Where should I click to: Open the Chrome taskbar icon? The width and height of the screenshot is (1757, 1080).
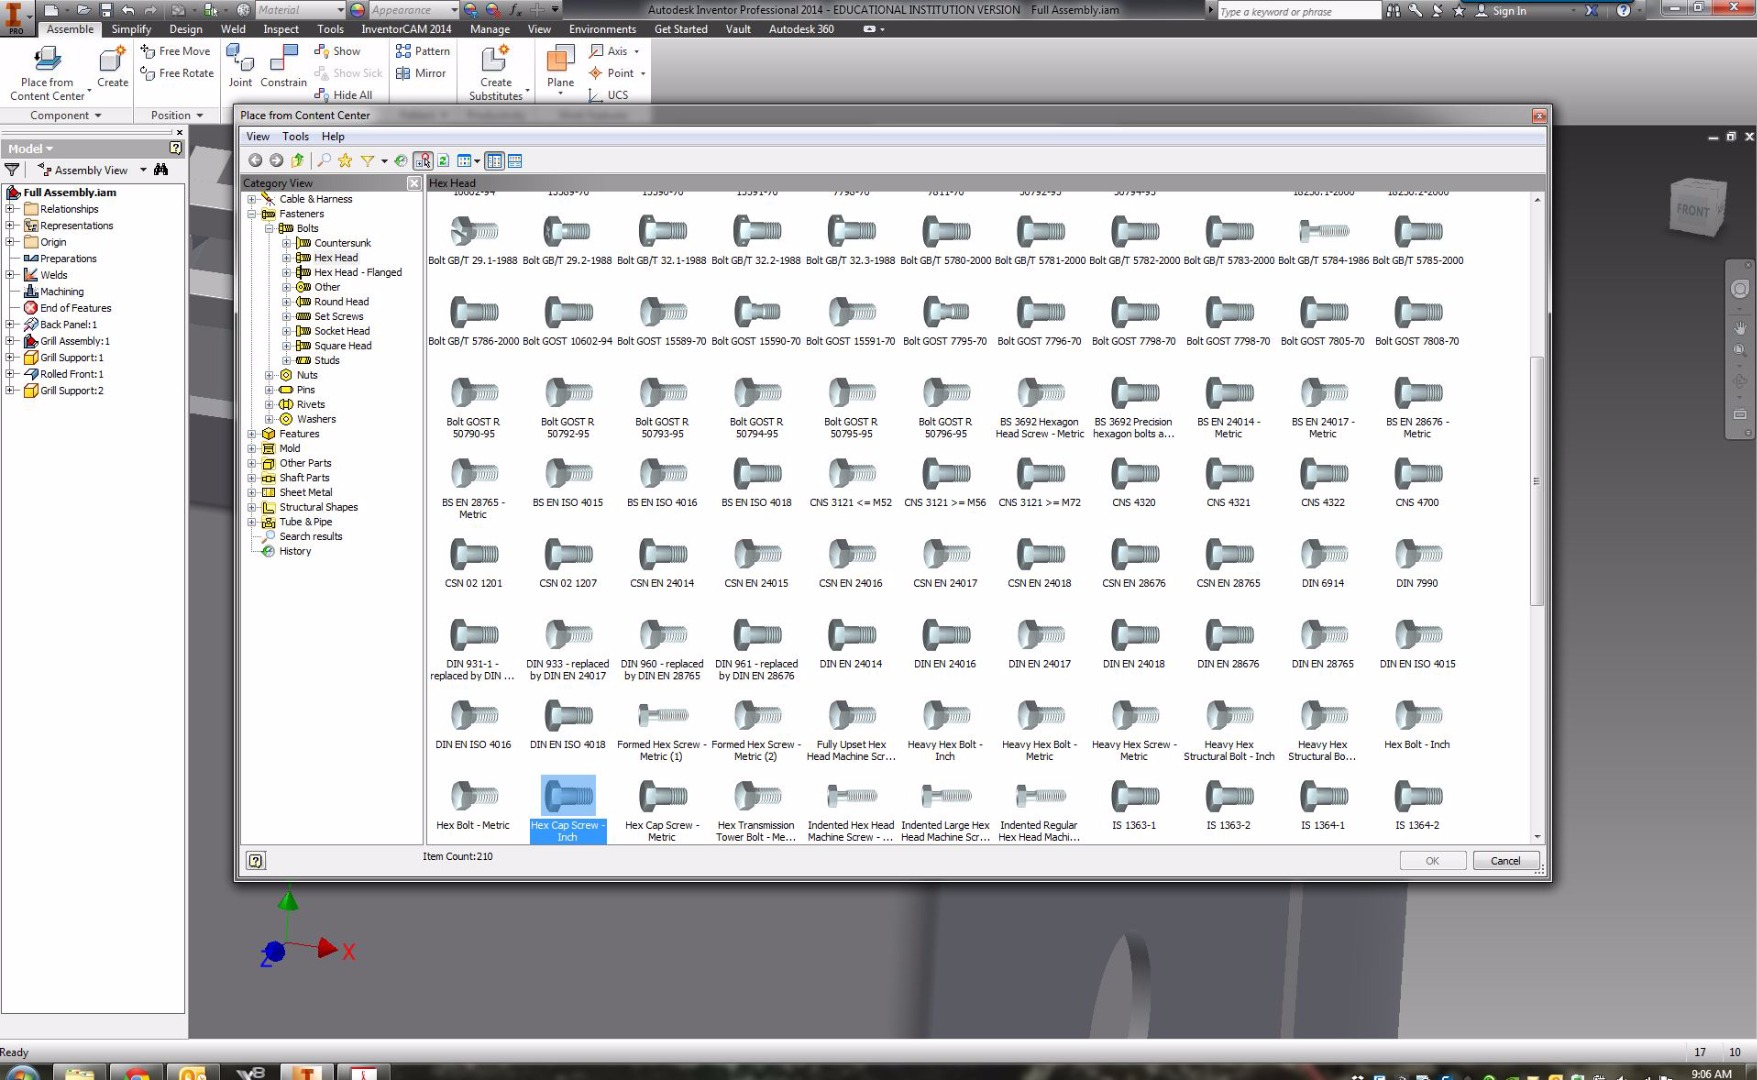pos(136,1073)
